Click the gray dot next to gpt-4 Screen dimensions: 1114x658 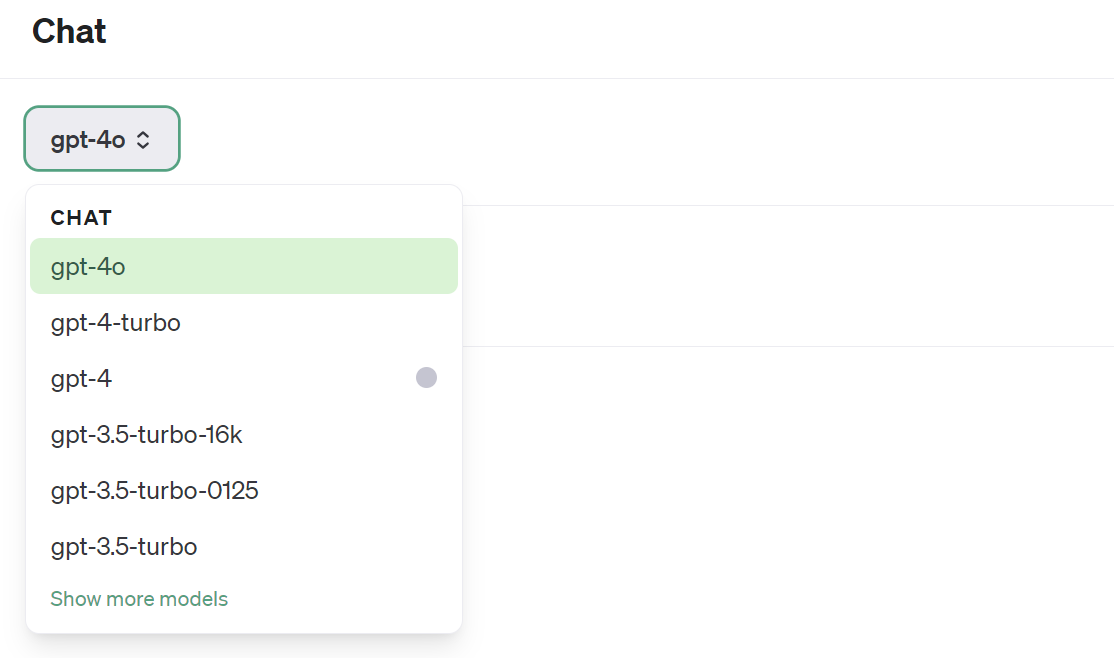point(426,377)
